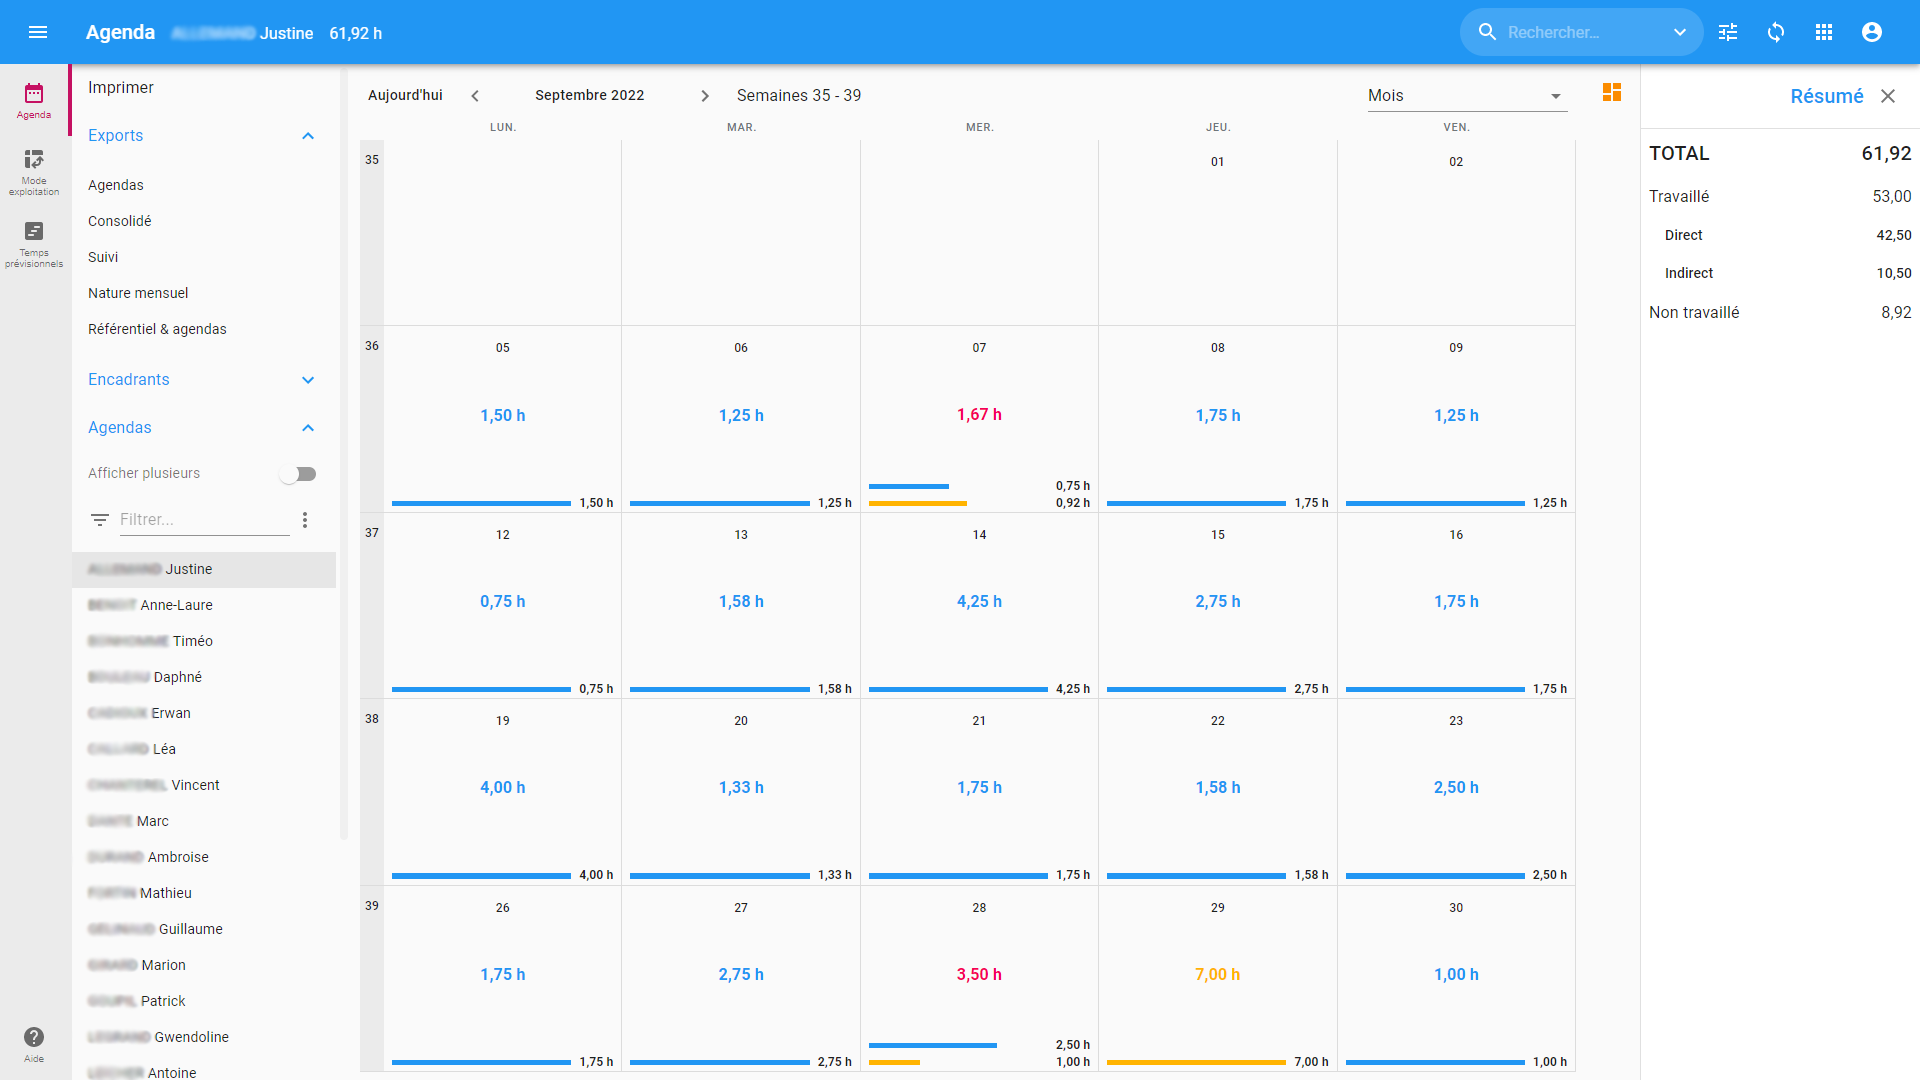Select Léa in the agenda list
This screenshot has width=1920, height=1080.
[204, 749]
